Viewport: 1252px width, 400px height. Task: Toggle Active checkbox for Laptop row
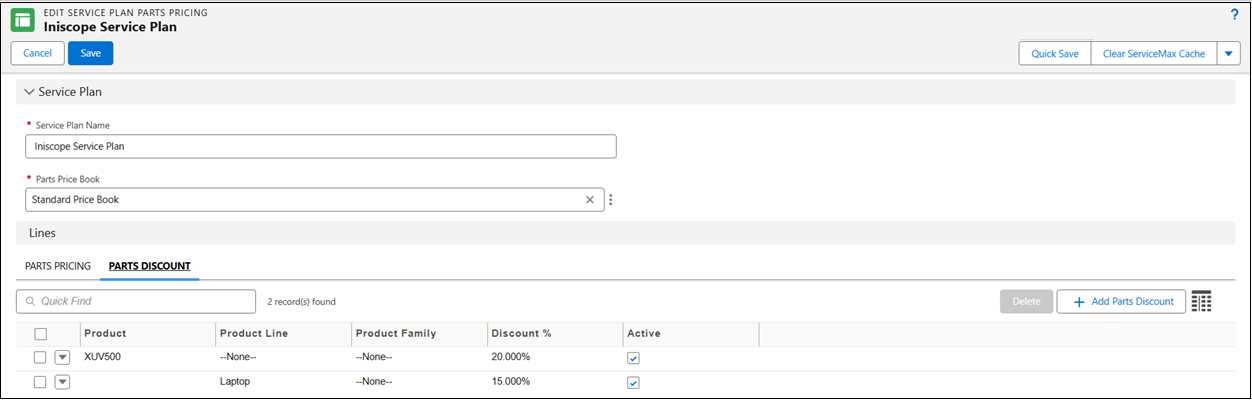(633, 382)
